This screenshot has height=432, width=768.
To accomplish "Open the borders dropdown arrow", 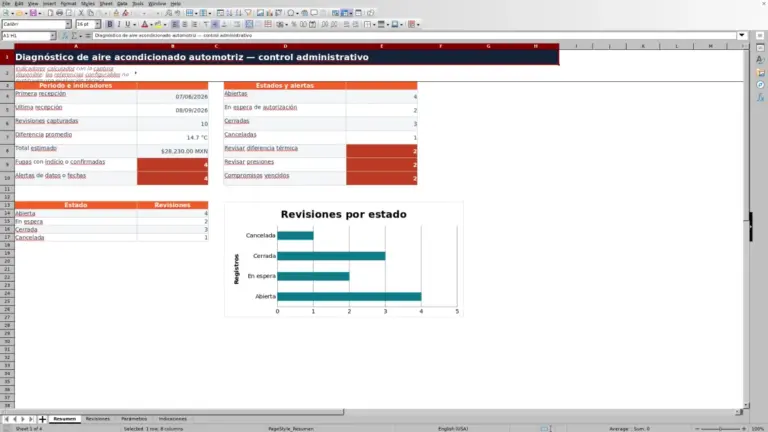I will point(374,24).
